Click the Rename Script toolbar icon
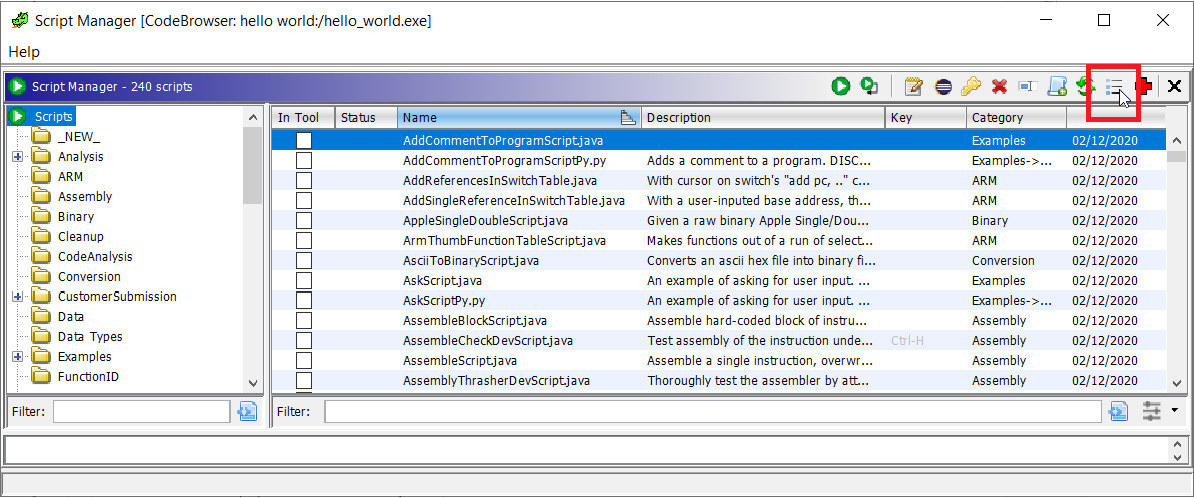 pos(1028,86)
